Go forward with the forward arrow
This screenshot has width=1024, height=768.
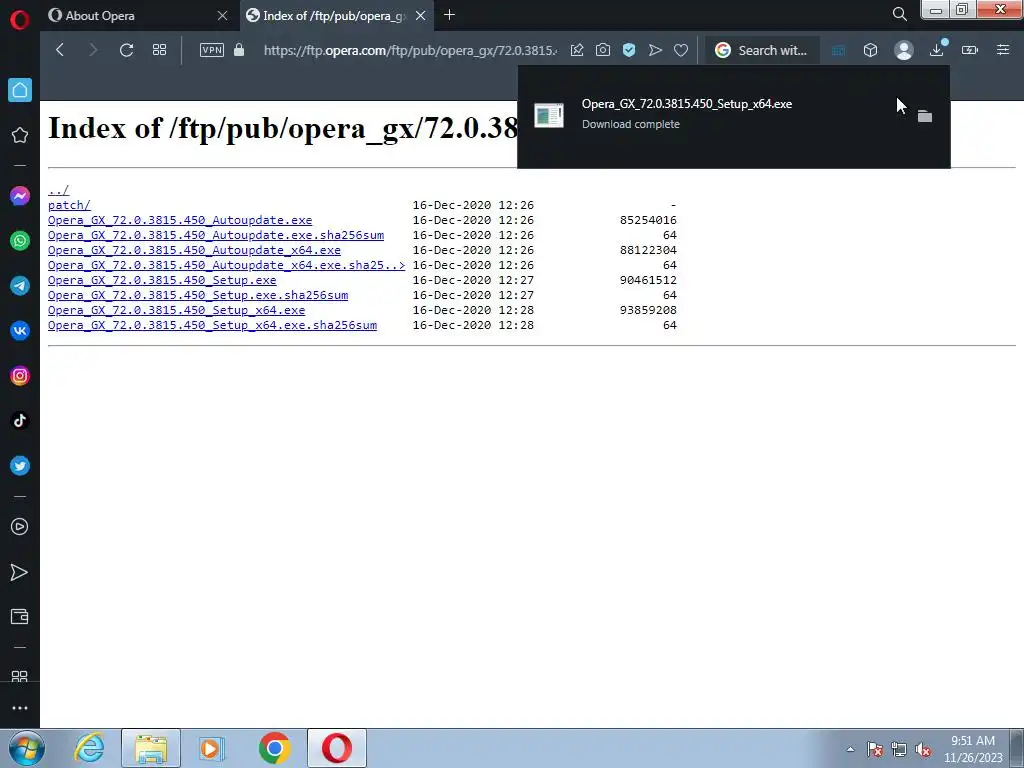click(93, 50)
